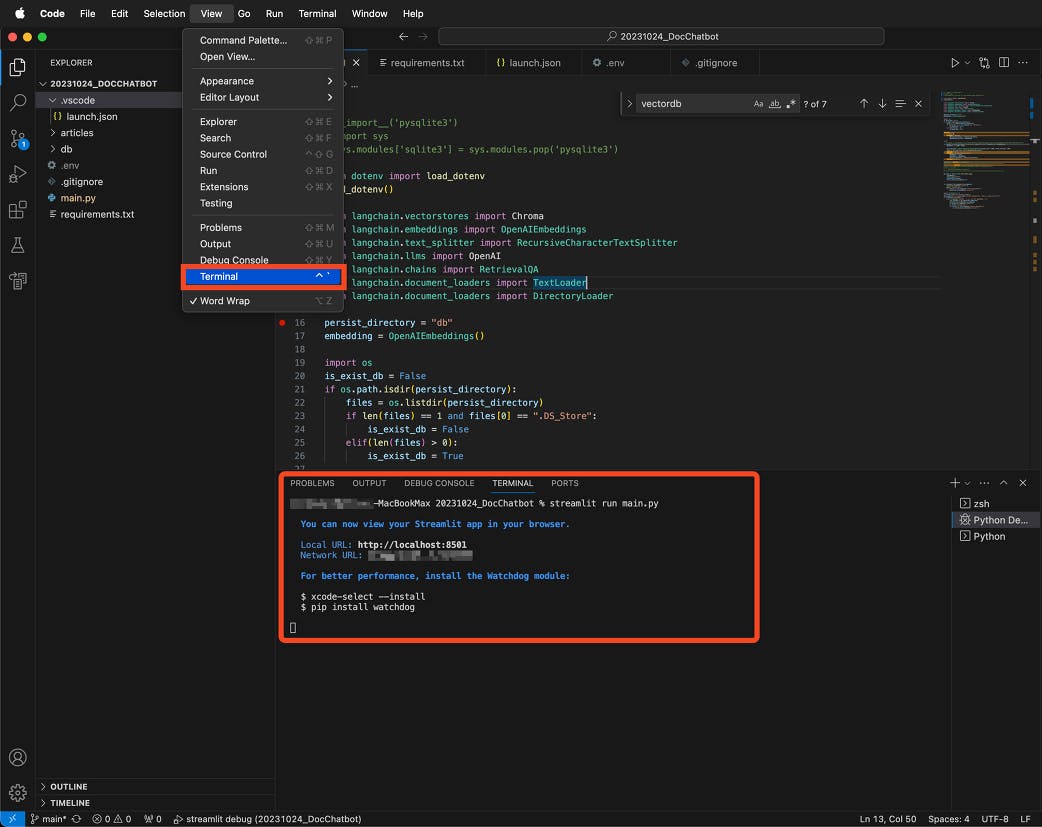The image size is (1042, 827).
Task: Toggle Use Regular Expression in the find widget
Action: [x=791, y=104]
